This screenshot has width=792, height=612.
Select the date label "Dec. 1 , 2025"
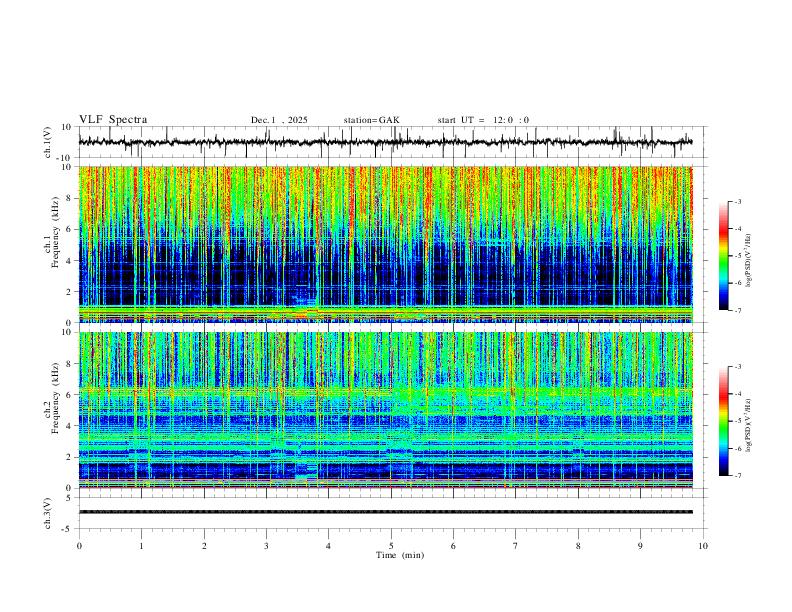coord(279,120)
